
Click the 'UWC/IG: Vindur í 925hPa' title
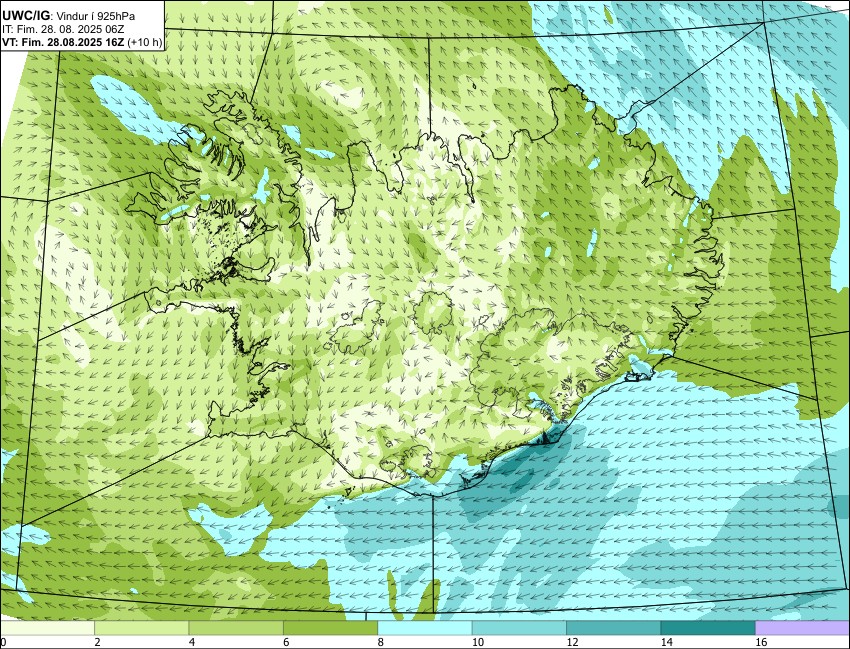point(69,16)
